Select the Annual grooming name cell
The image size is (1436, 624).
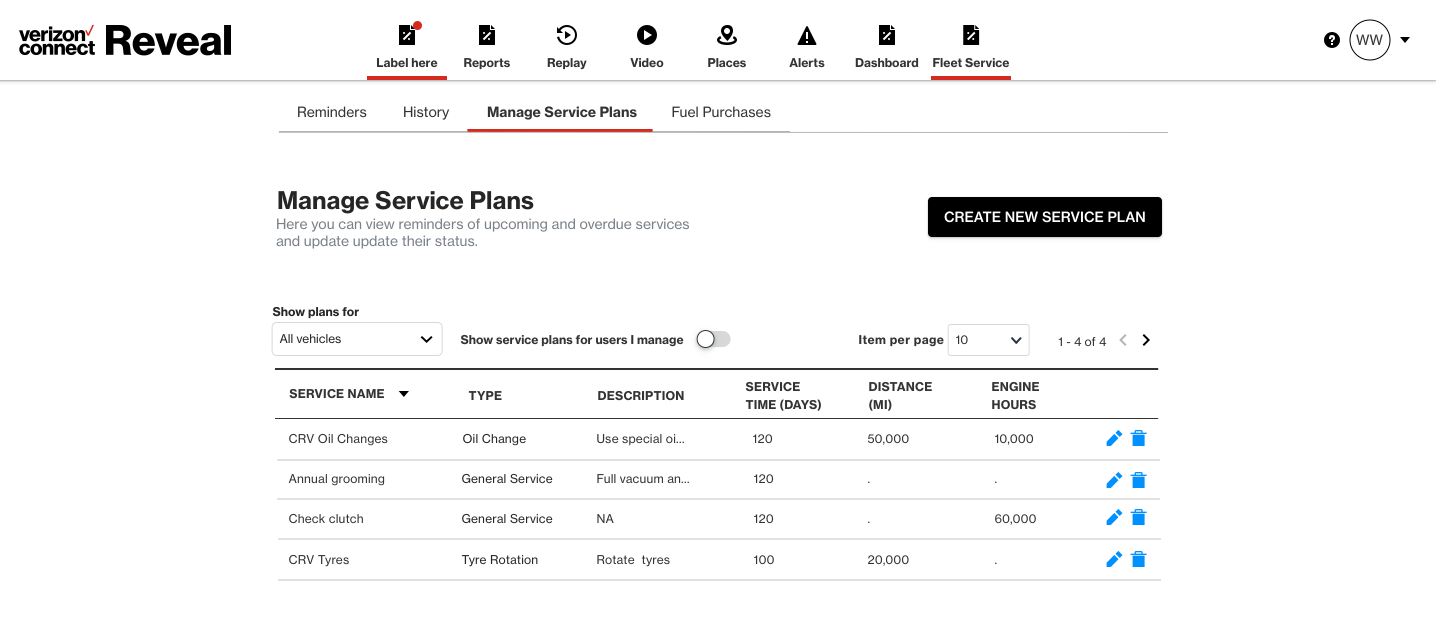click(x=337, y=479)
